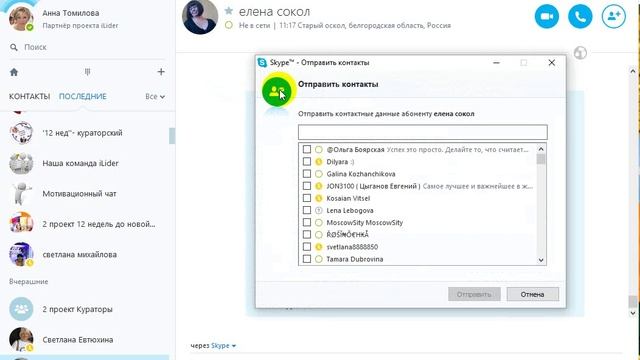Click the contact search field in dialog
Viewport: 640px width, 360px height.
pos(422,132)
